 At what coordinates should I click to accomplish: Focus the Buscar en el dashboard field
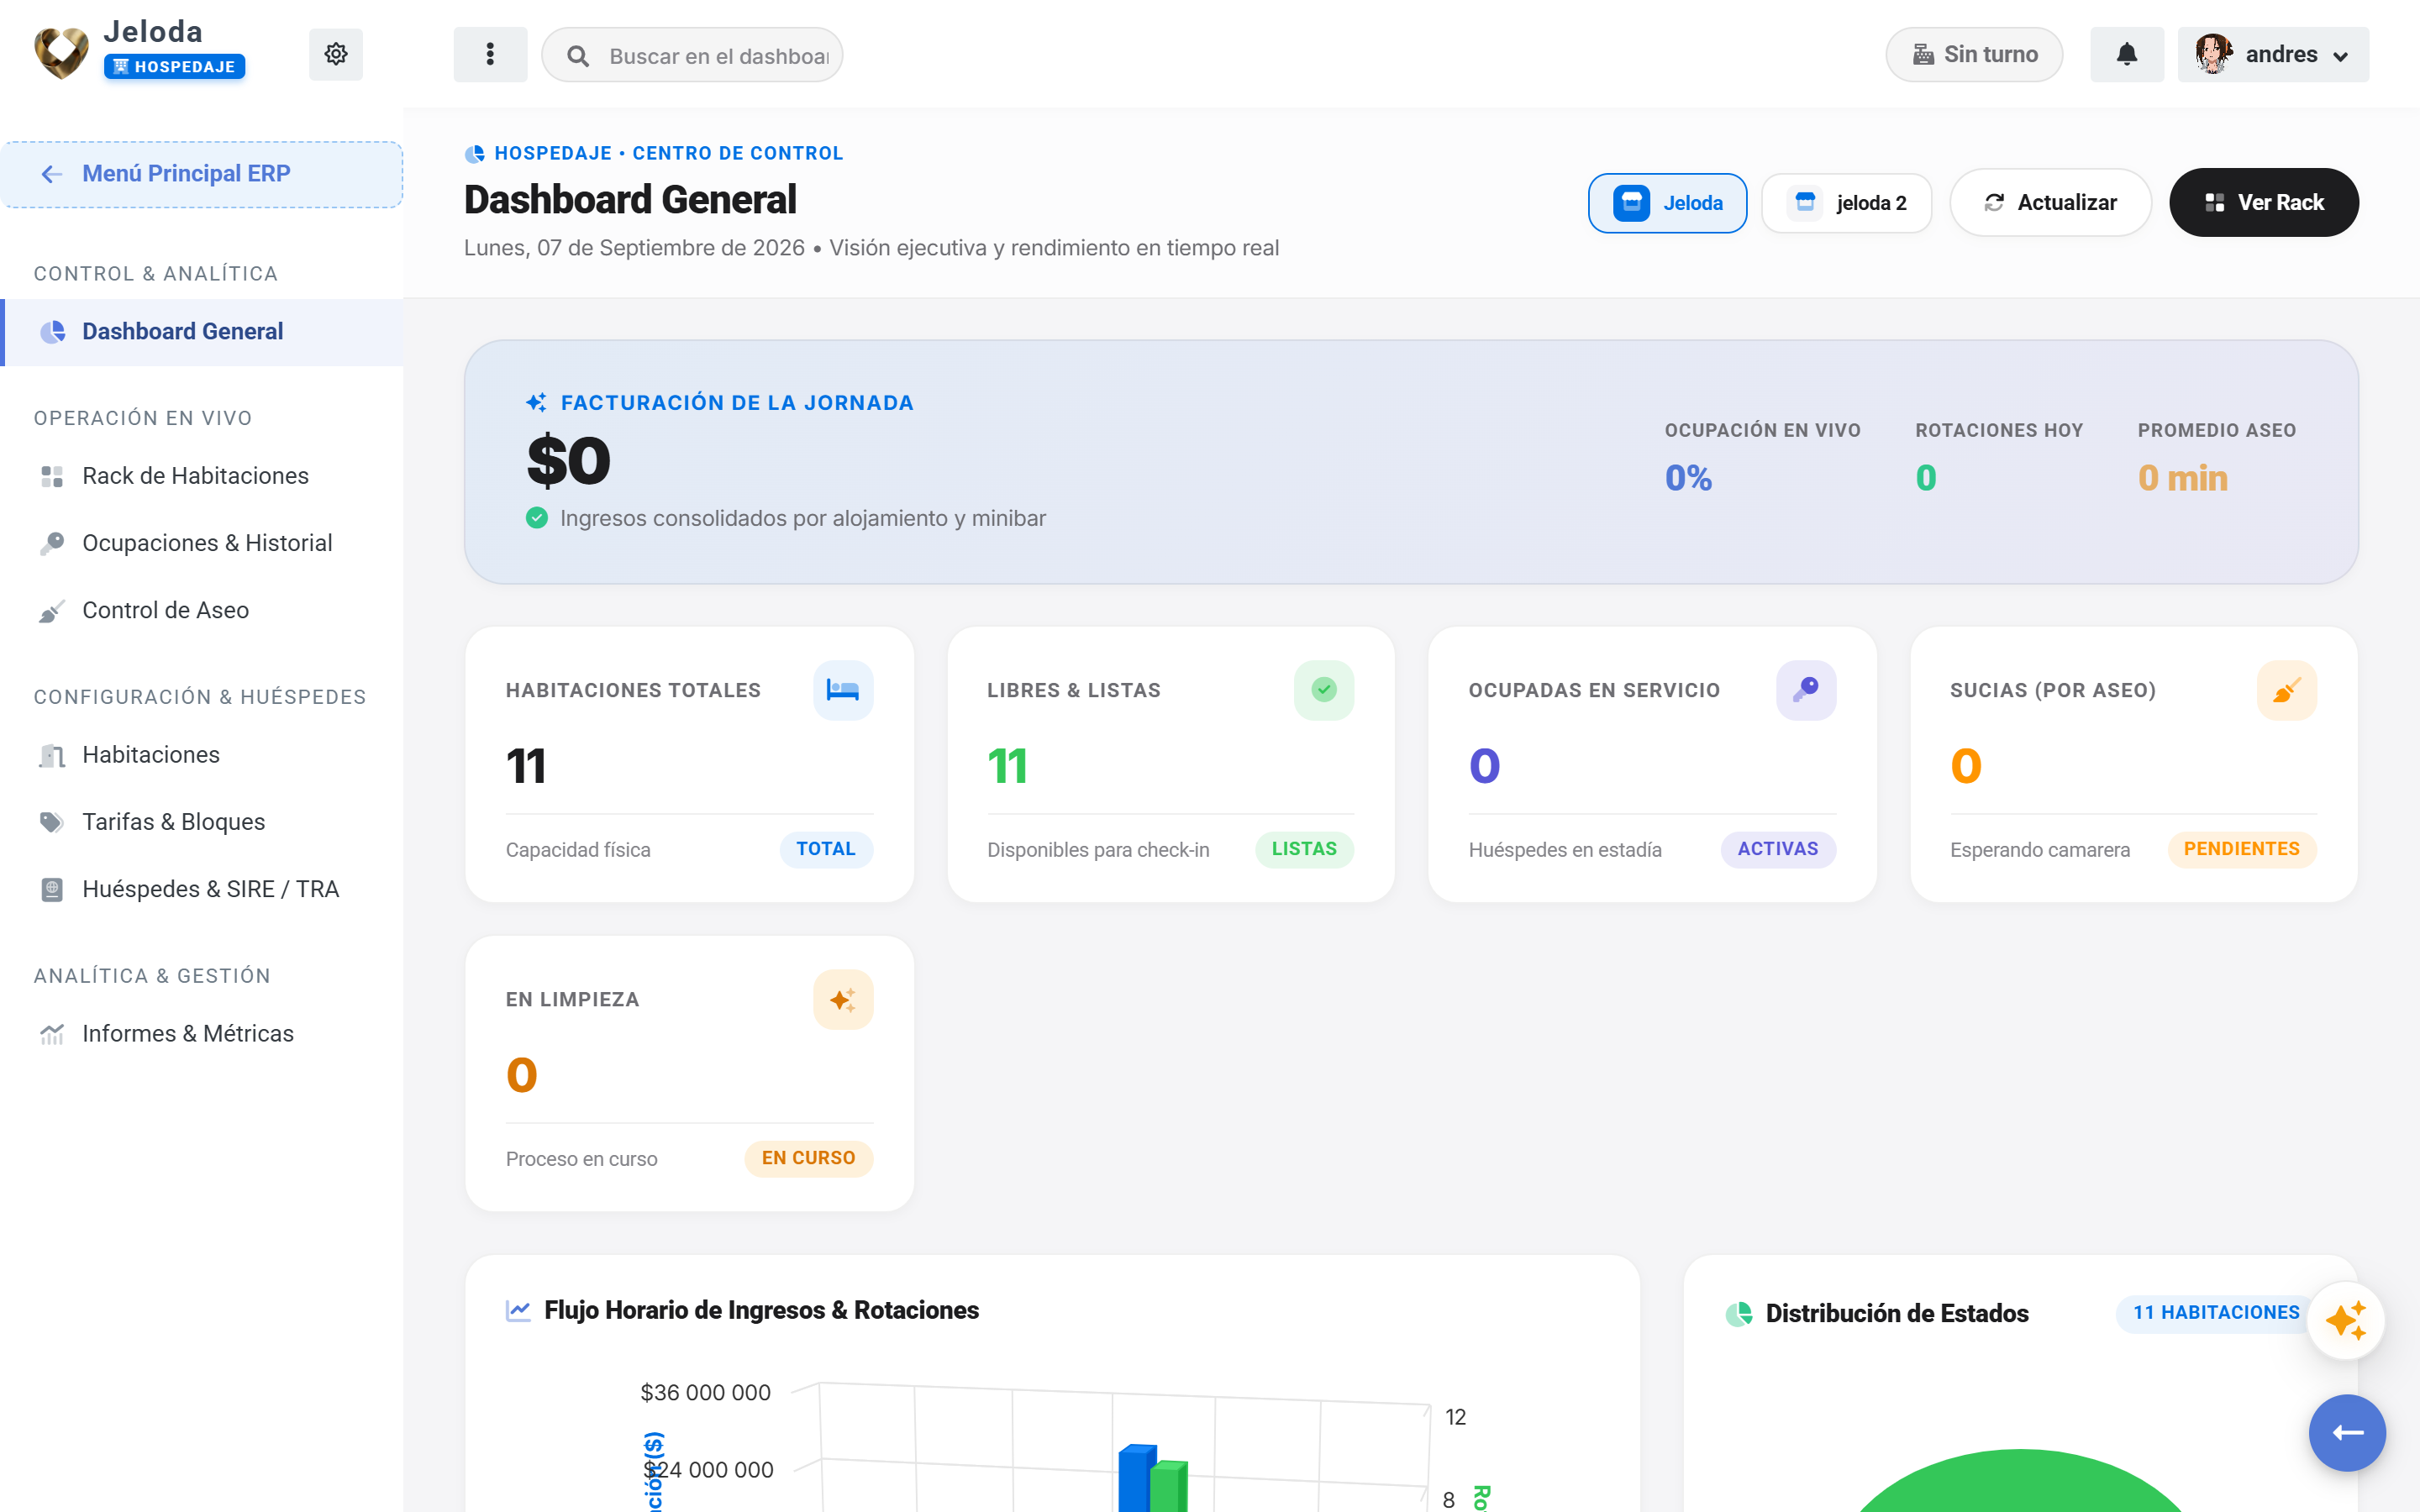pos(692,56)
